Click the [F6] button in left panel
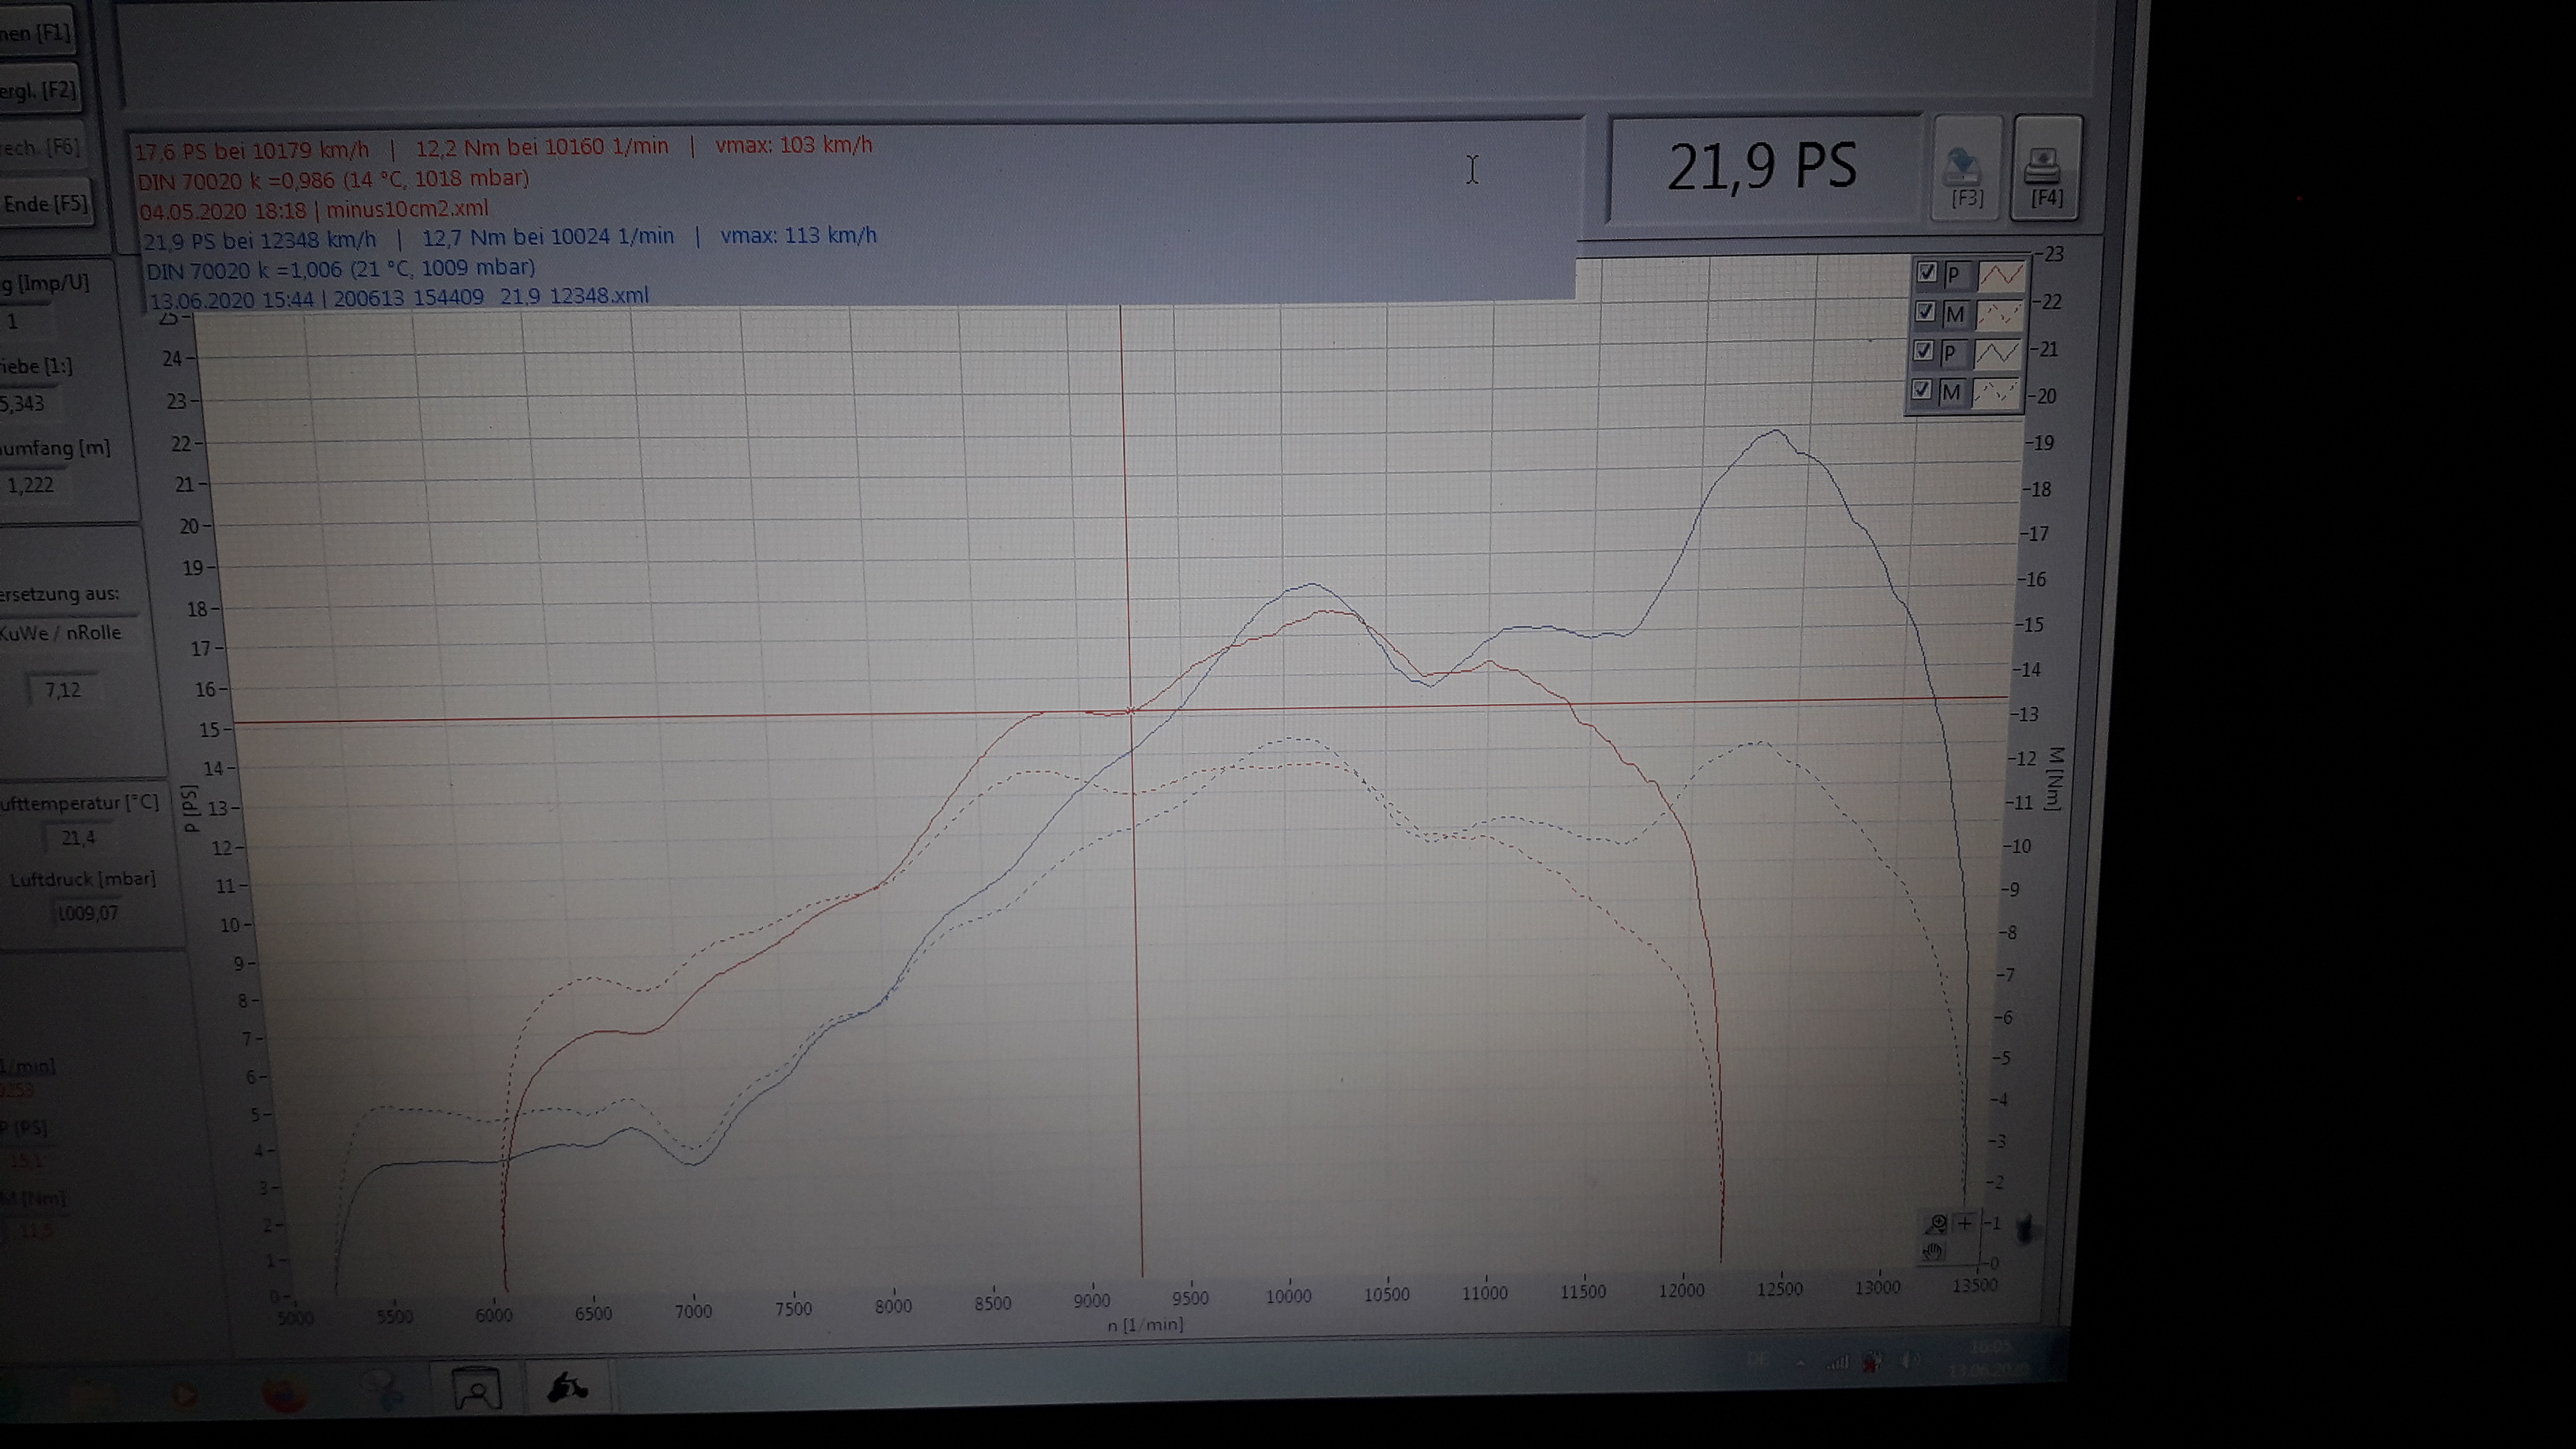The width and height of the screenshot is (2576, 1449). 40,148
